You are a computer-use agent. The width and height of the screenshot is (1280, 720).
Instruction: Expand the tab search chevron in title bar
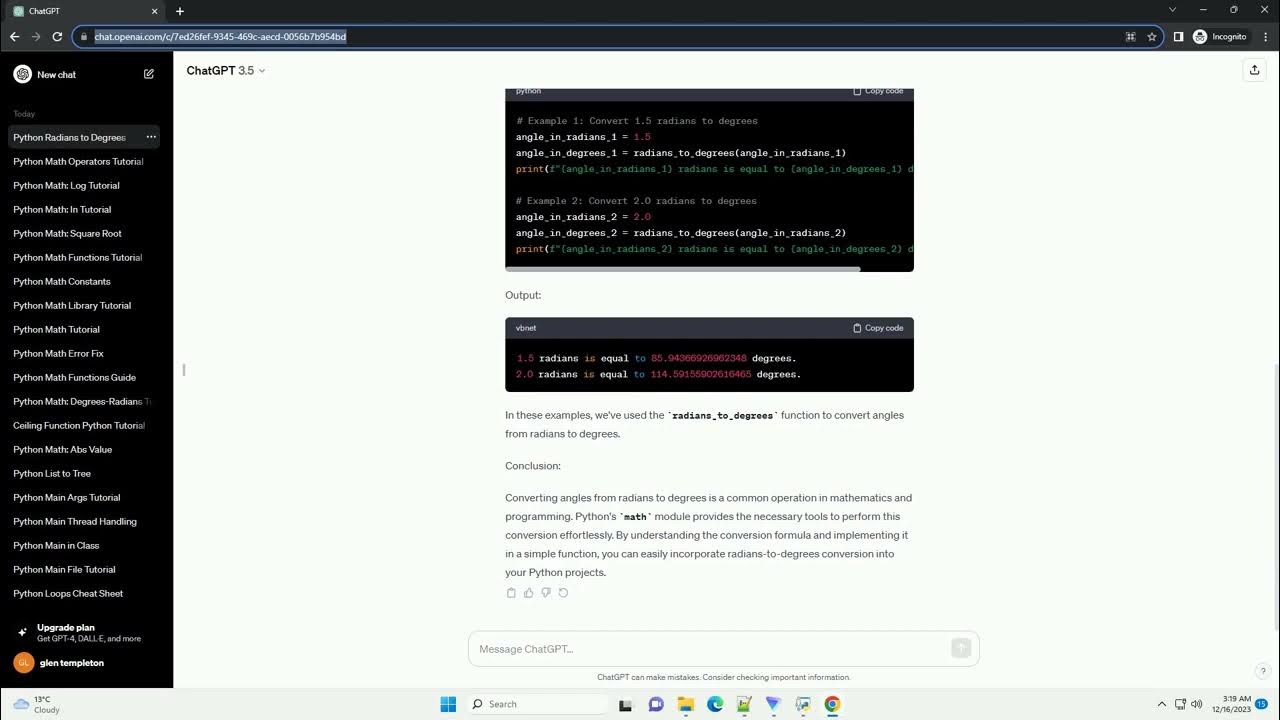click(1174, 10)
